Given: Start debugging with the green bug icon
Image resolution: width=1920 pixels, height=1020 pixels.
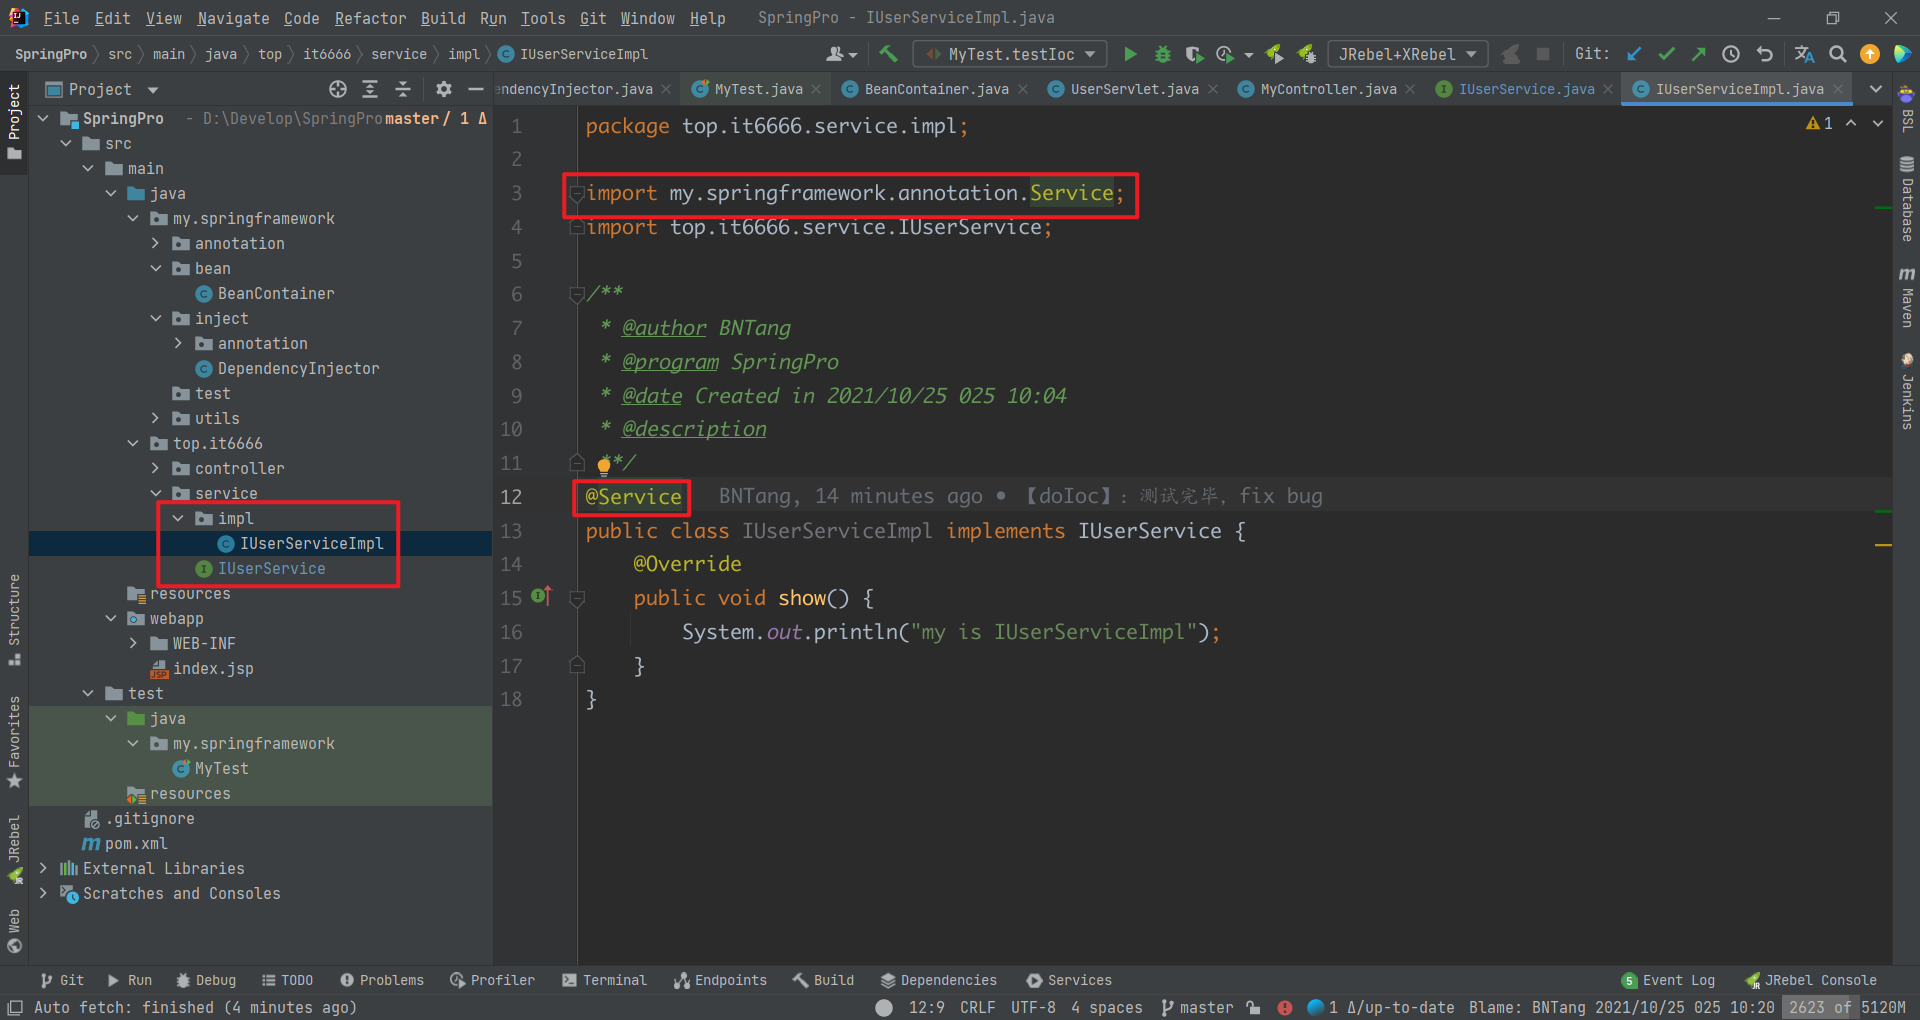Looking at the screenshot, I should pyautogui.click(x=1162, y=54).
